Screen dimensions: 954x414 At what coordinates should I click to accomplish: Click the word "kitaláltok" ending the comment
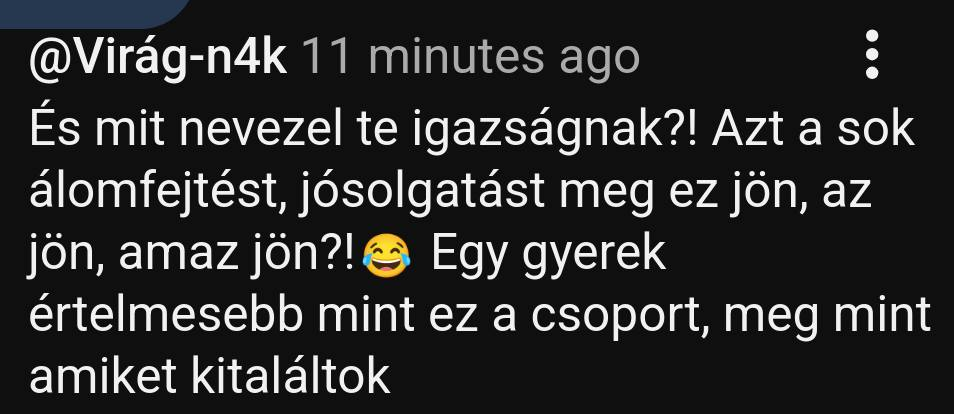[291, 376]
